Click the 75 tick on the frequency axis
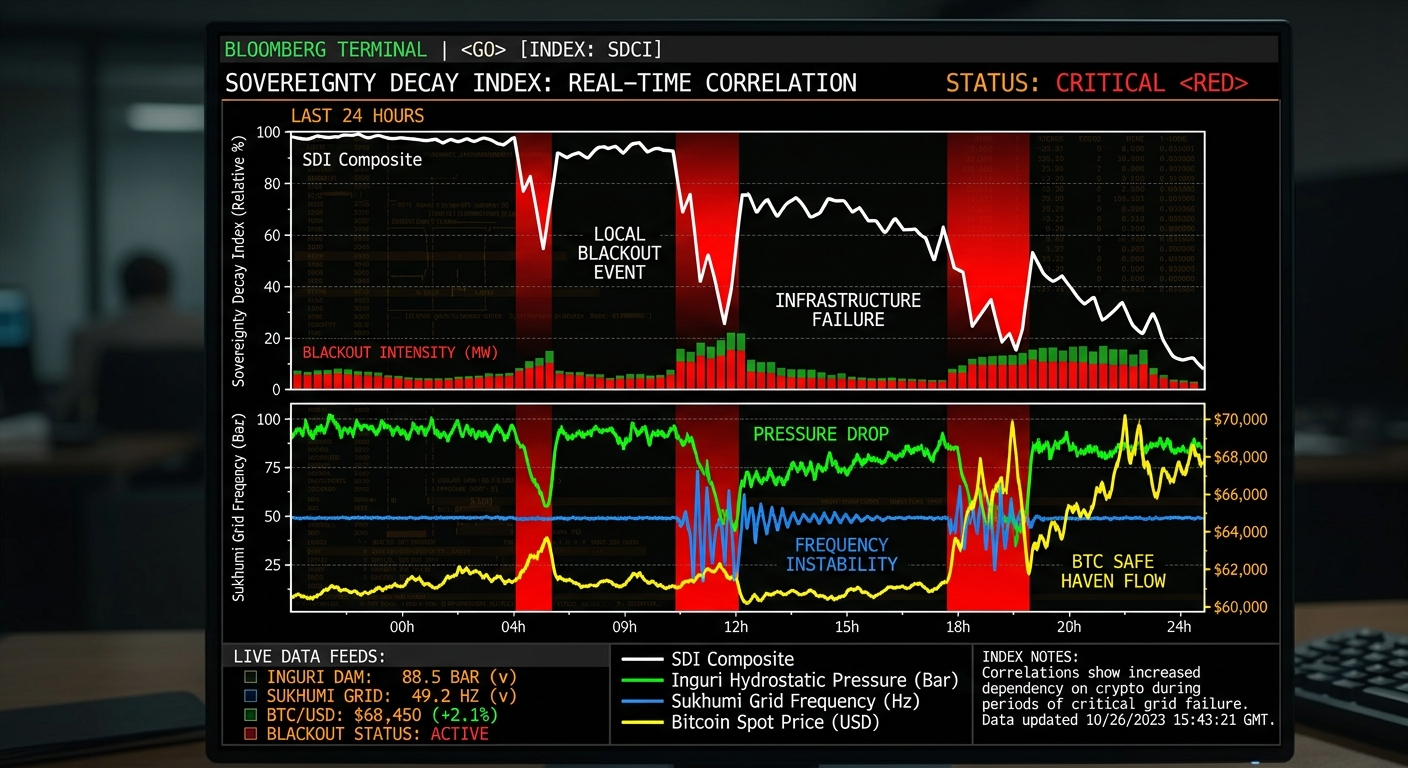The width and height of the screenshot is (1408, 768). (271, 467)
